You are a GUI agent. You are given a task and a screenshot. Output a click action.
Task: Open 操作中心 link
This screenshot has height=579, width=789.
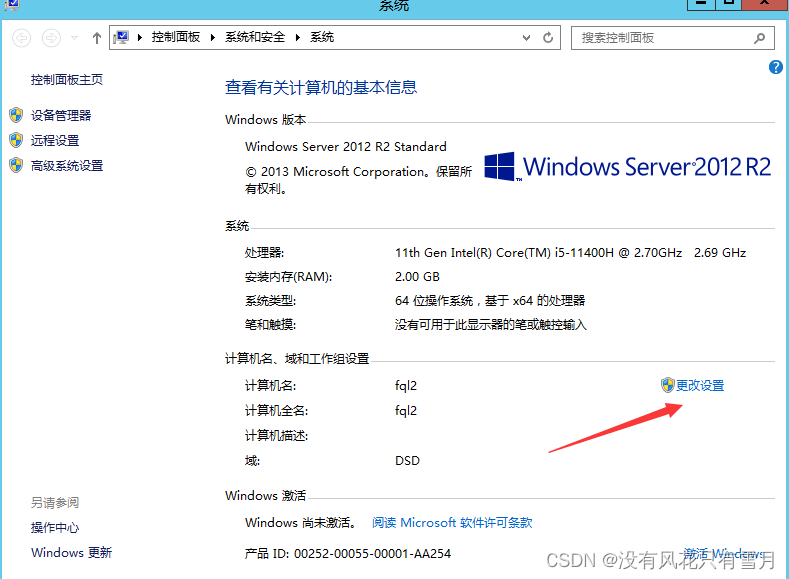(x=55, y=527)
